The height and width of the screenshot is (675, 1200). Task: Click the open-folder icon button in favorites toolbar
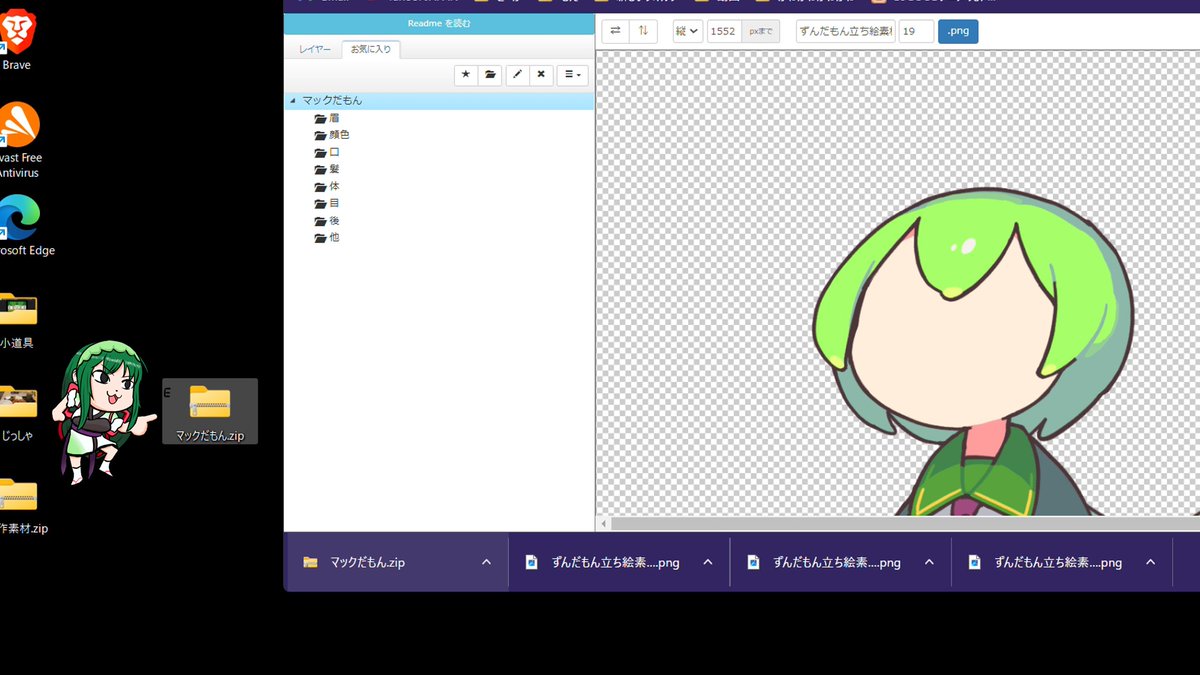click(490, 74)
